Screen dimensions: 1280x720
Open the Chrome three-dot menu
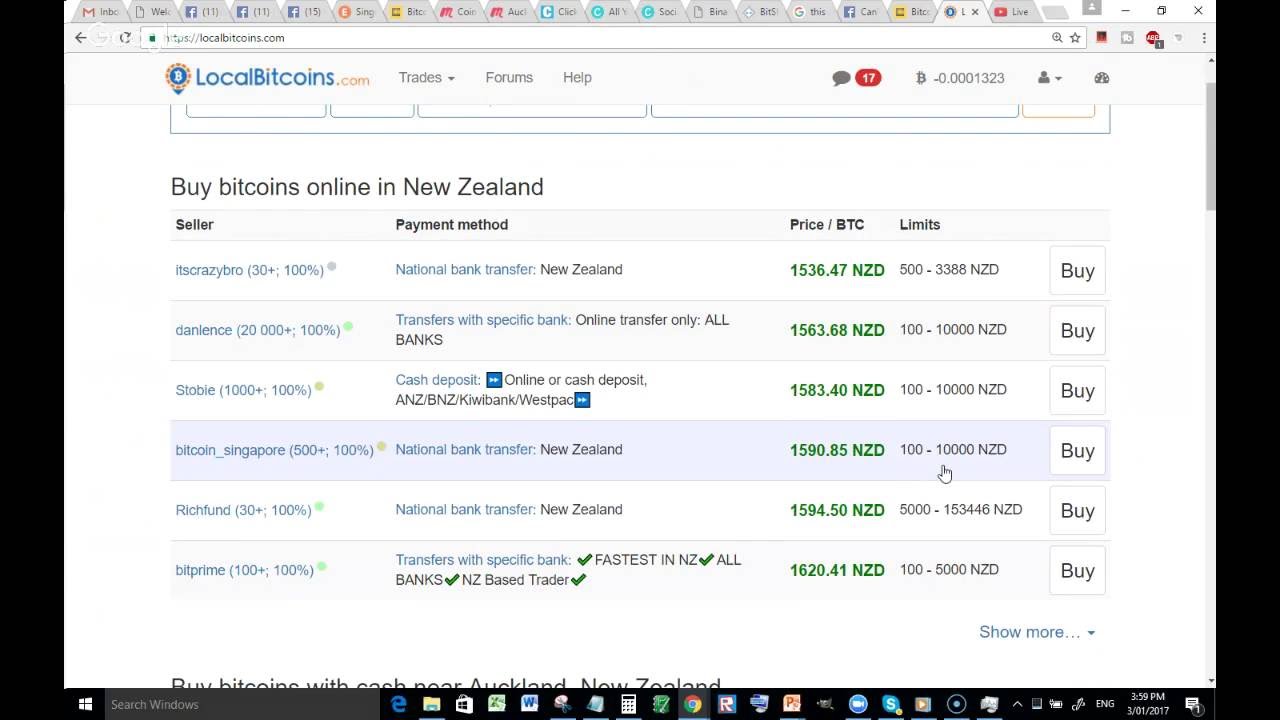click(x=1204, y=37)
